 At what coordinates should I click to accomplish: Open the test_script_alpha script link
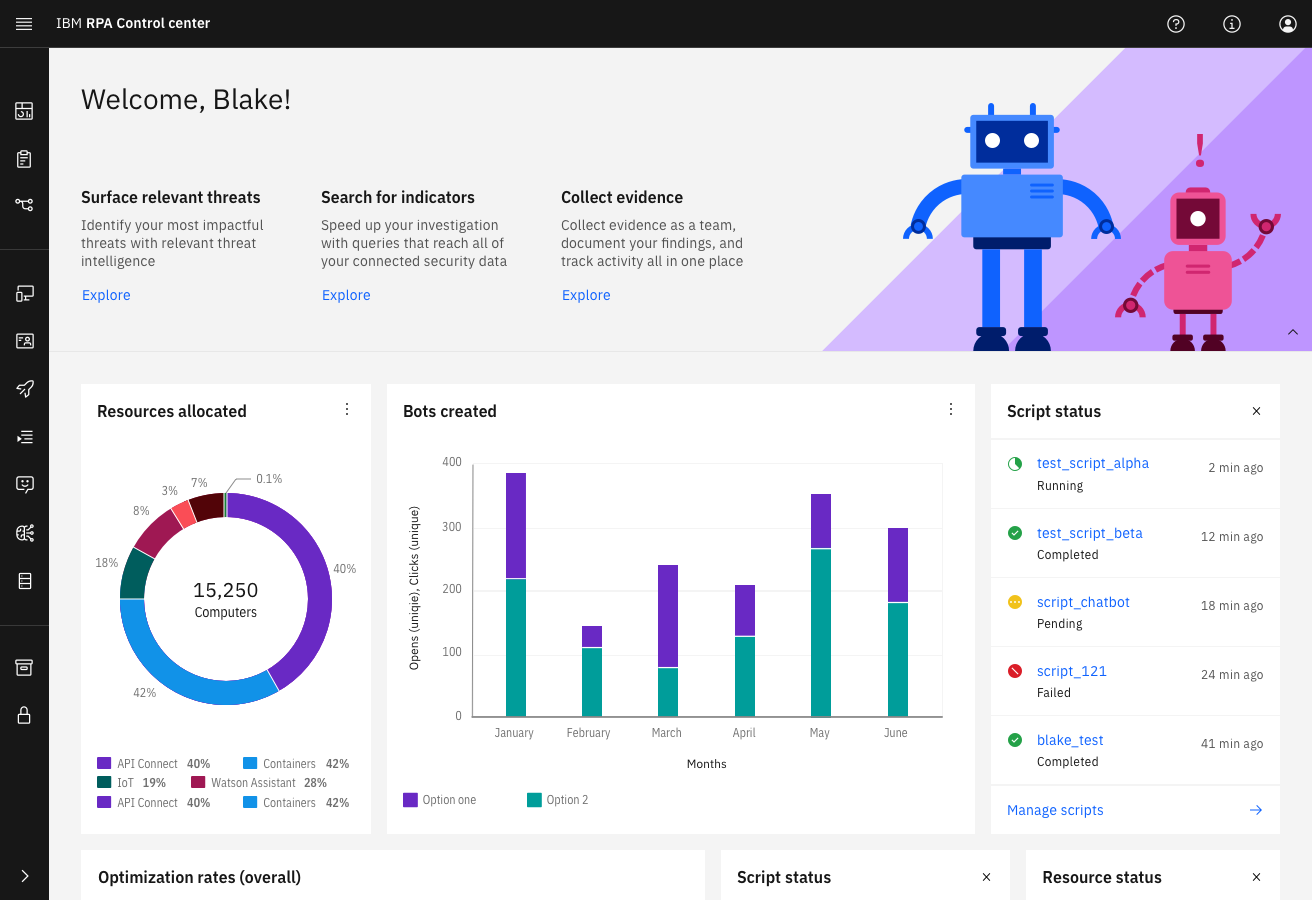point(1093,463)
